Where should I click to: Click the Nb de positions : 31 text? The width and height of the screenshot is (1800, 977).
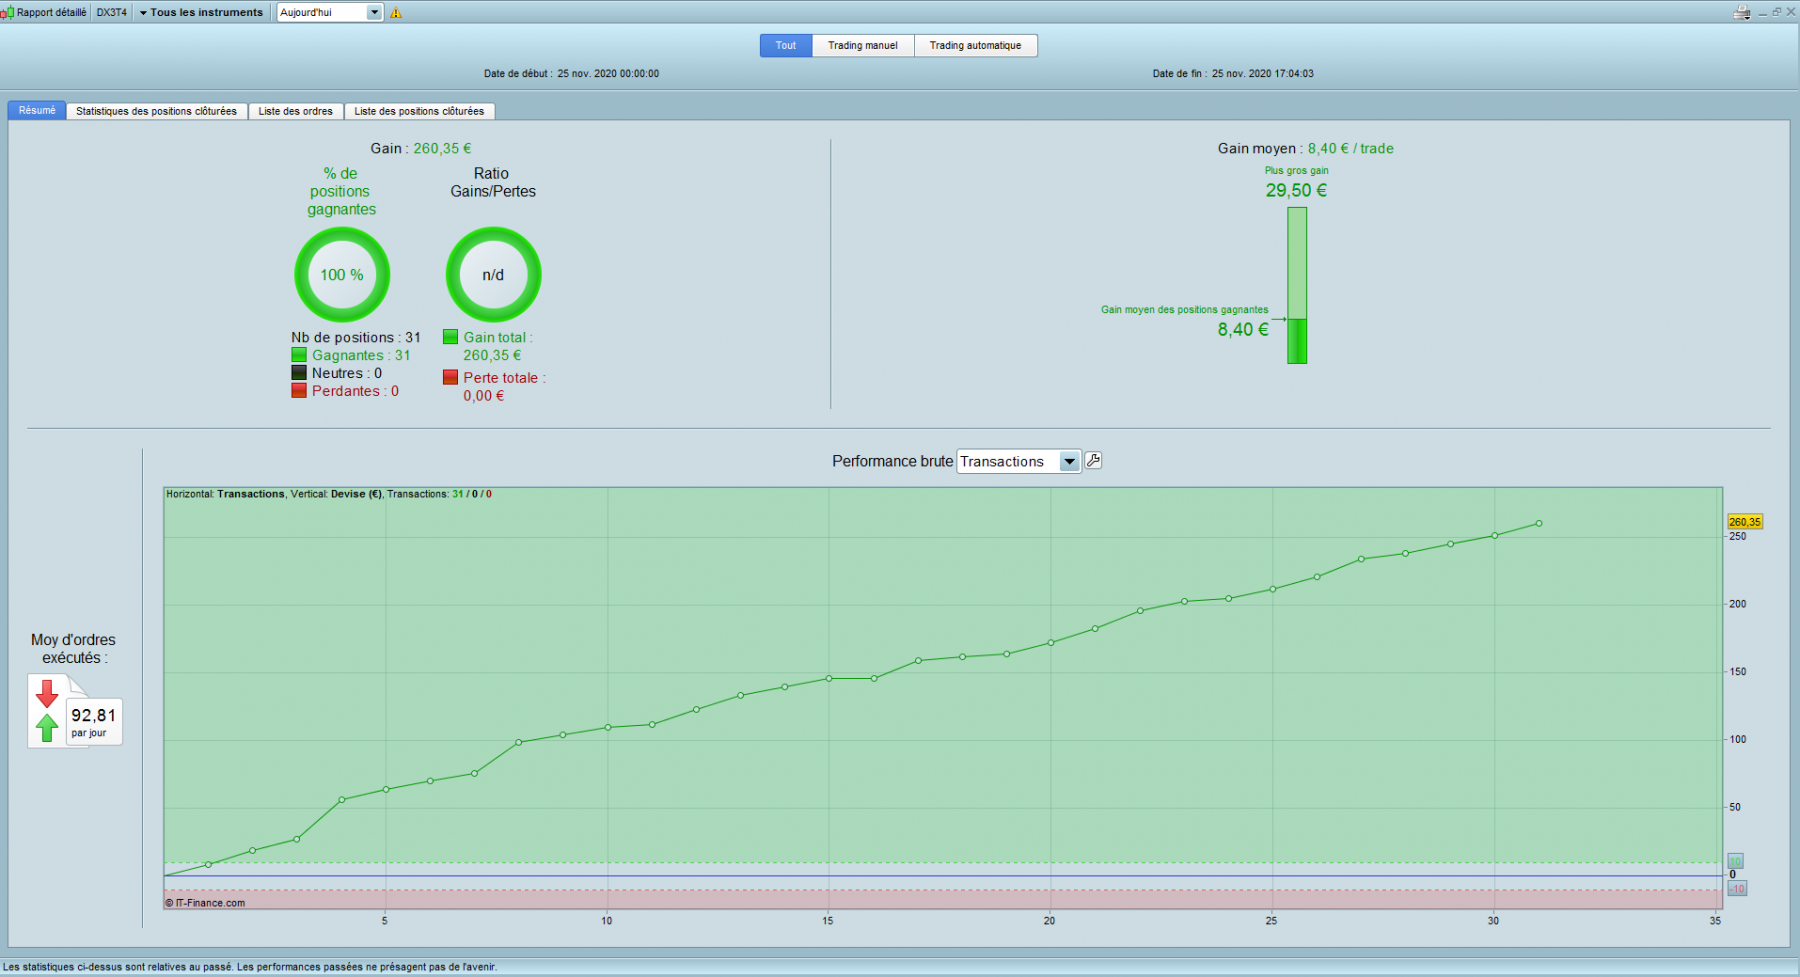click(356, 337)
